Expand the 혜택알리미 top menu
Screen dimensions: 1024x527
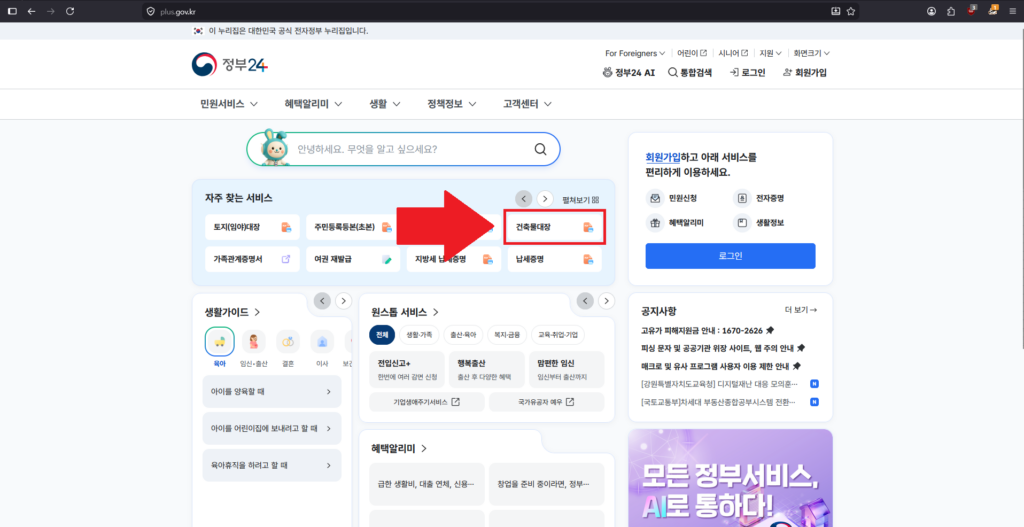[x=315, y=104]
